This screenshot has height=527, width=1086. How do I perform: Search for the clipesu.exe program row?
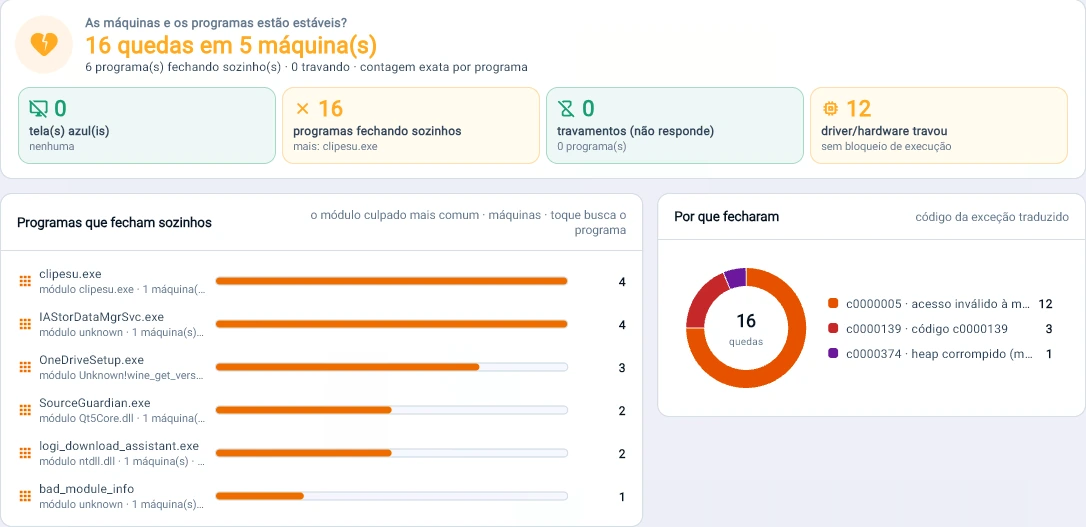321,281
